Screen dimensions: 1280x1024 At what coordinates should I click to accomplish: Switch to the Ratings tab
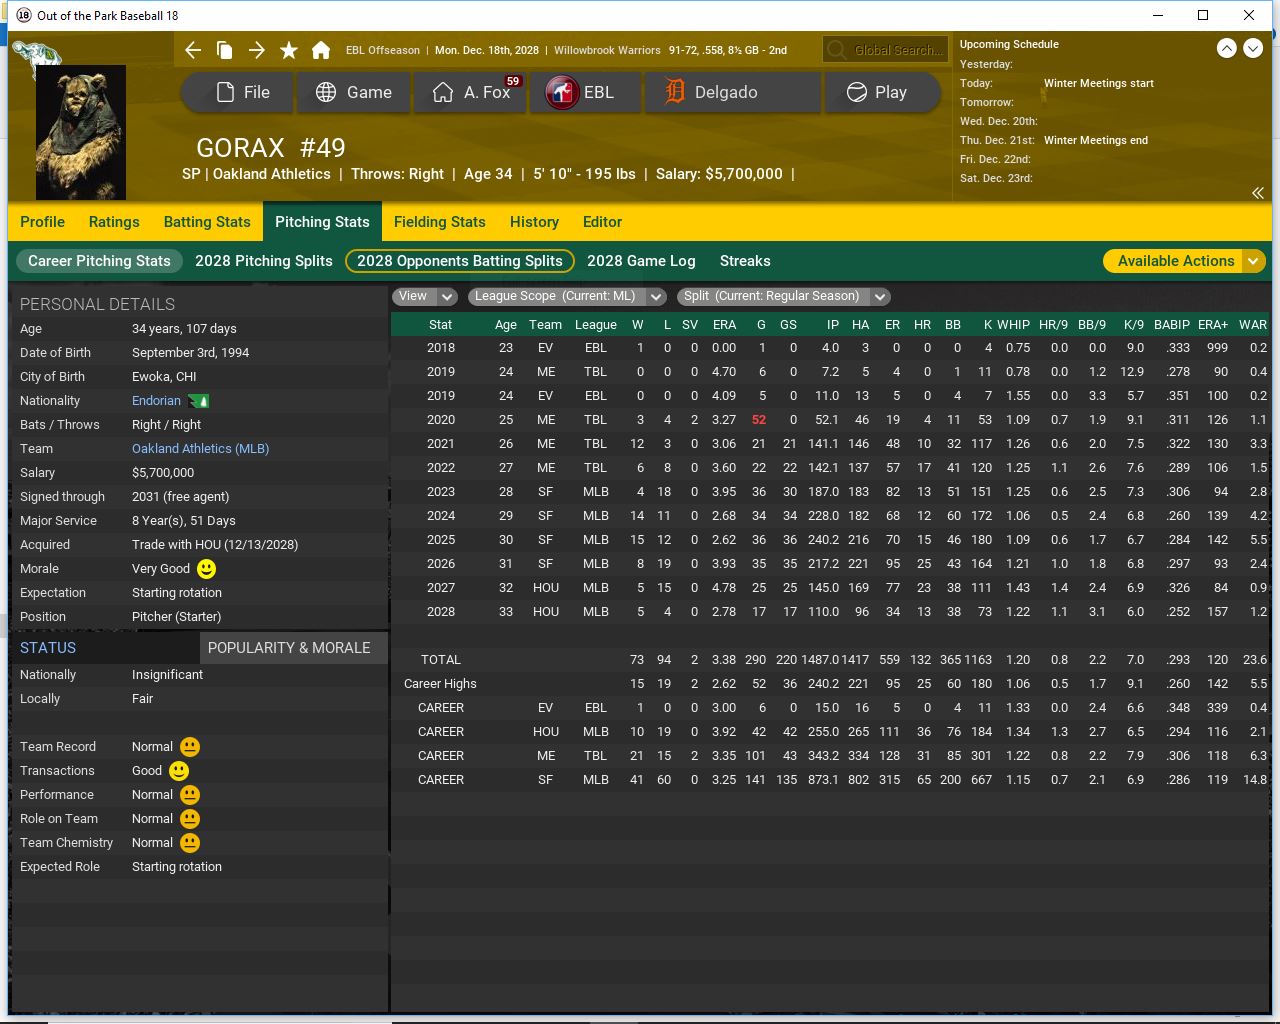pos(114,222)
